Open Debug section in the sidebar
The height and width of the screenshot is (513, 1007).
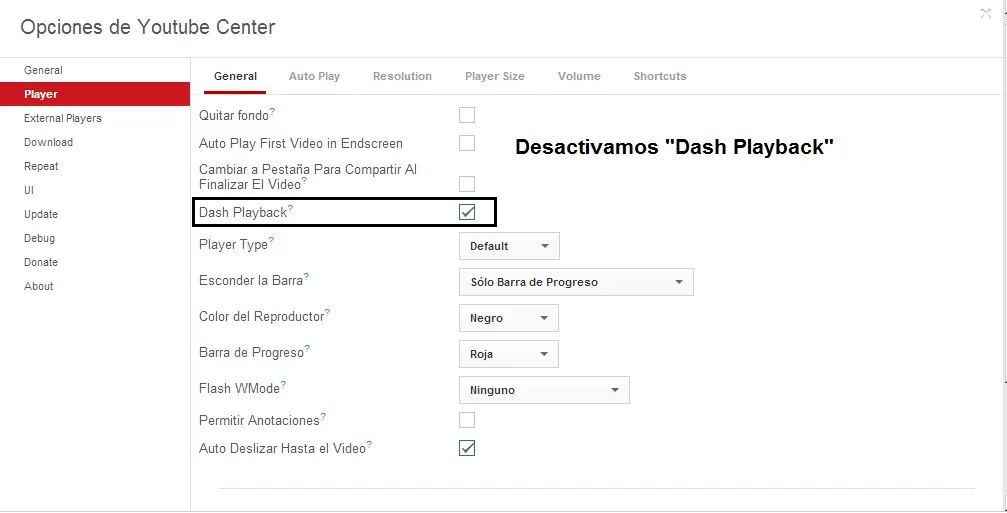(95, 238)
